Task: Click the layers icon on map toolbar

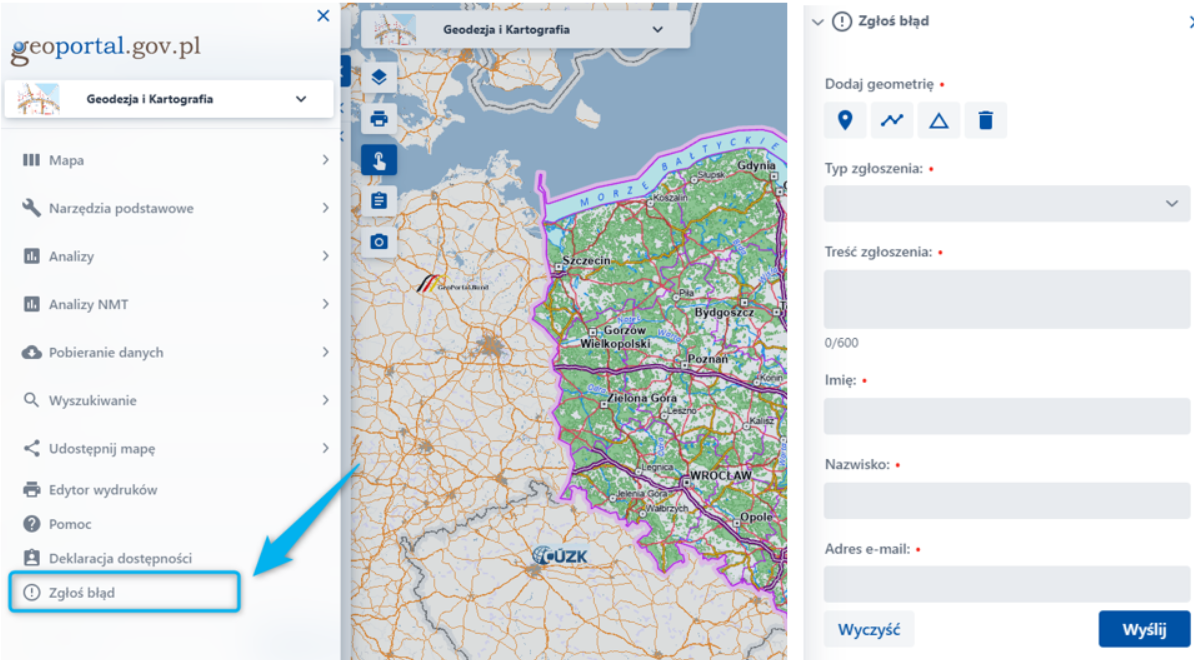Action: click(x=379, y=77)
